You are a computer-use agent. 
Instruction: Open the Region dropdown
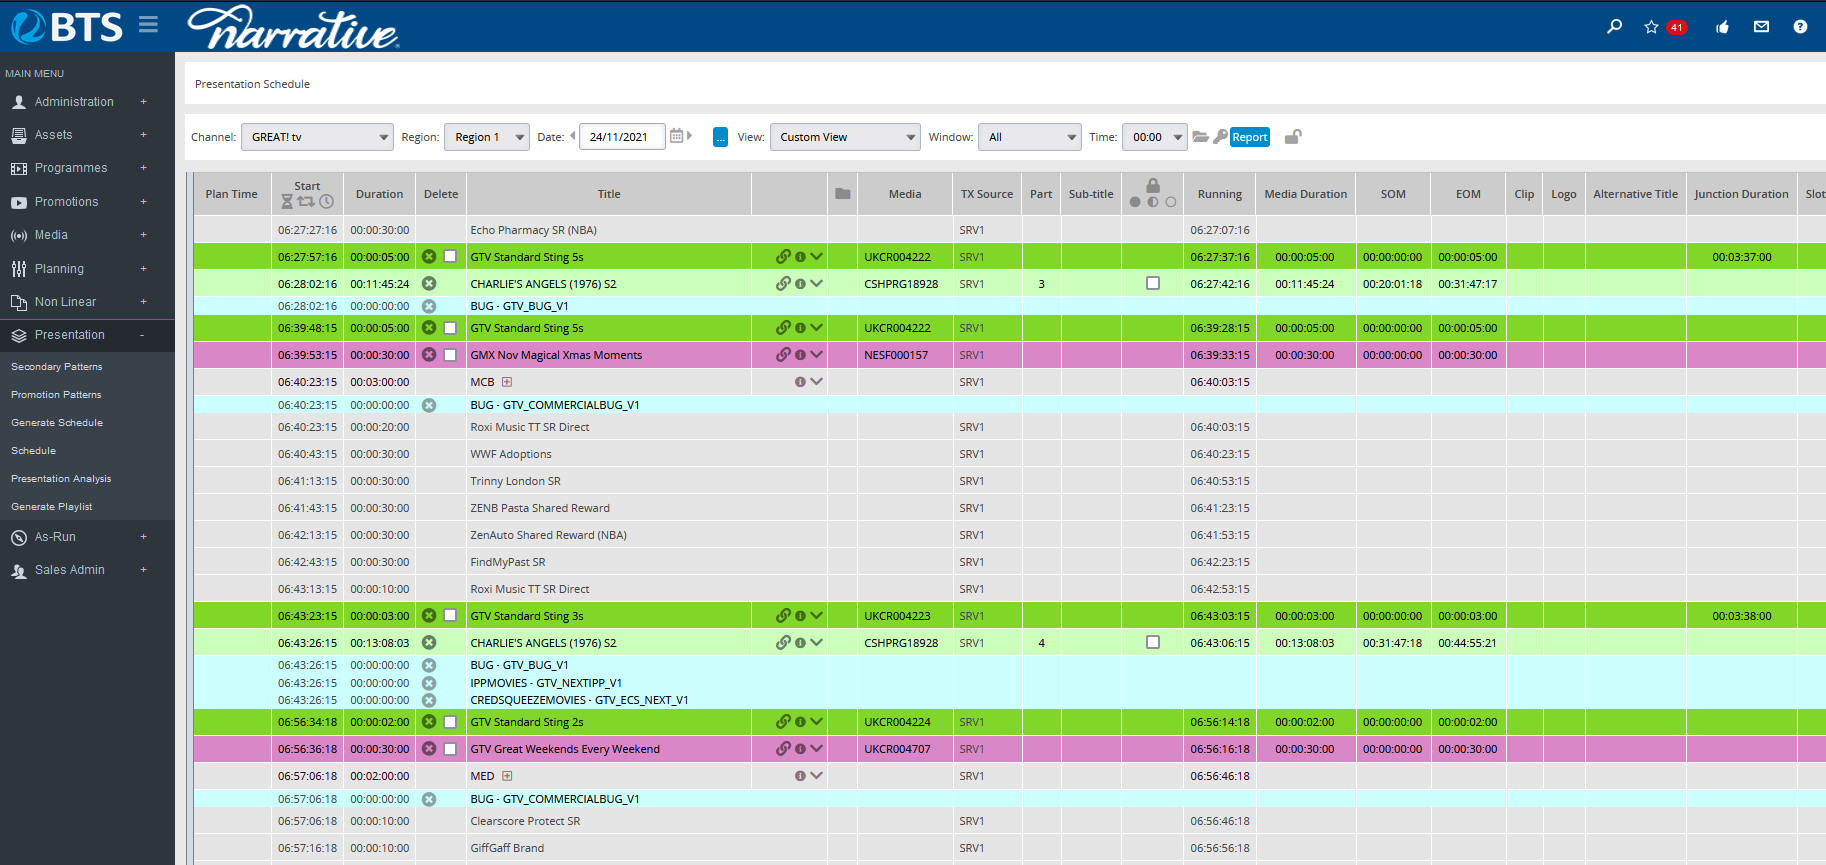click(487, 137)
